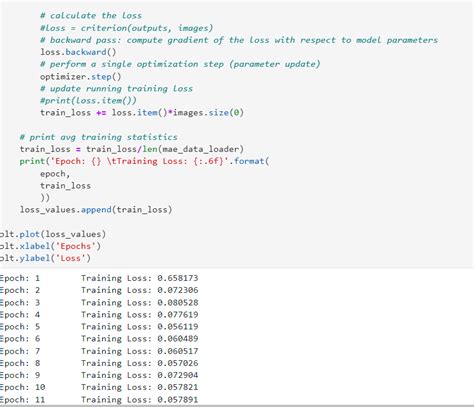The width and height of the screenshot is (474, 407).
Task: Click the 'loss.backward()' code line
Action: point(78,52)
